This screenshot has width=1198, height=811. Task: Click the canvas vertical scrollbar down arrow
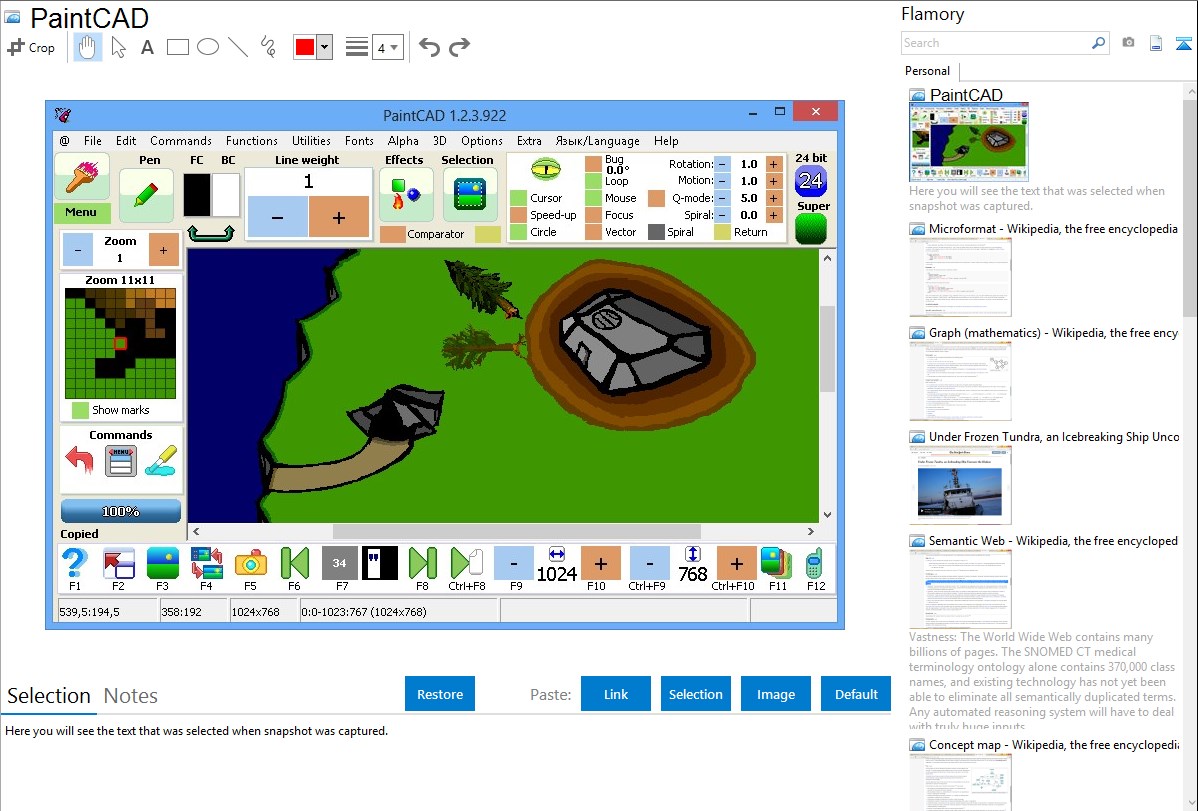pyautogui.click(x=827, y=514)
